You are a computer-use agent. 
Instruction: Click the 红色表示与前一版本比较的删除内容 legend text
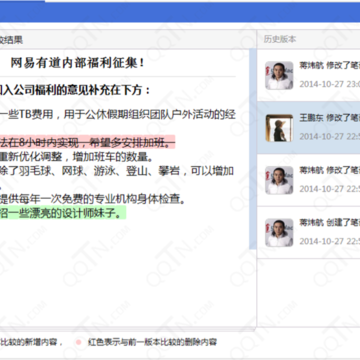click(x=152, y=342)
